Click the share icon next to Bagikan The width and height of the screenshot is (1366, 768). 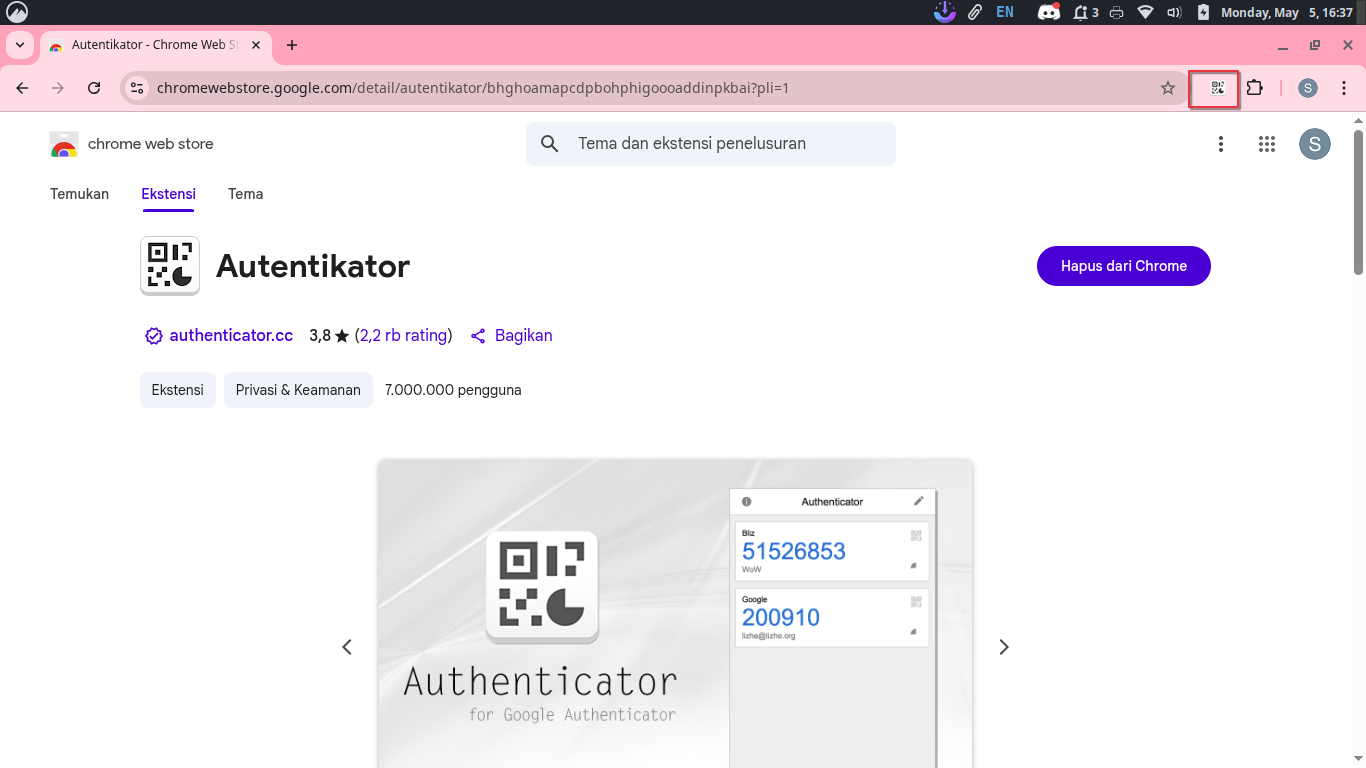(478, 336)
